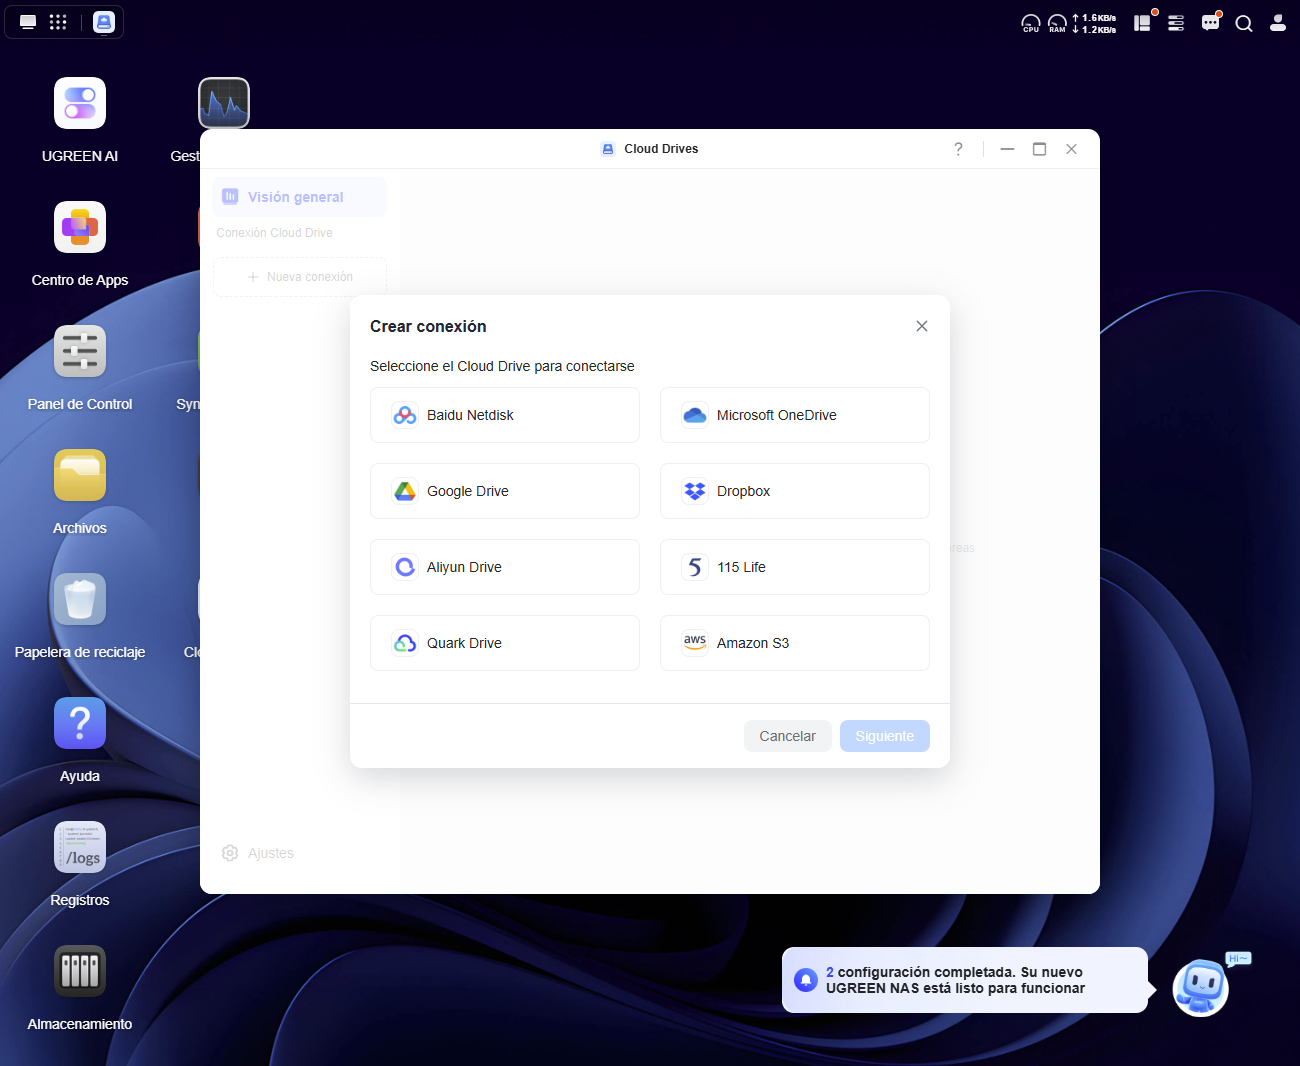Open the Registros logs app

coord(80,847)
